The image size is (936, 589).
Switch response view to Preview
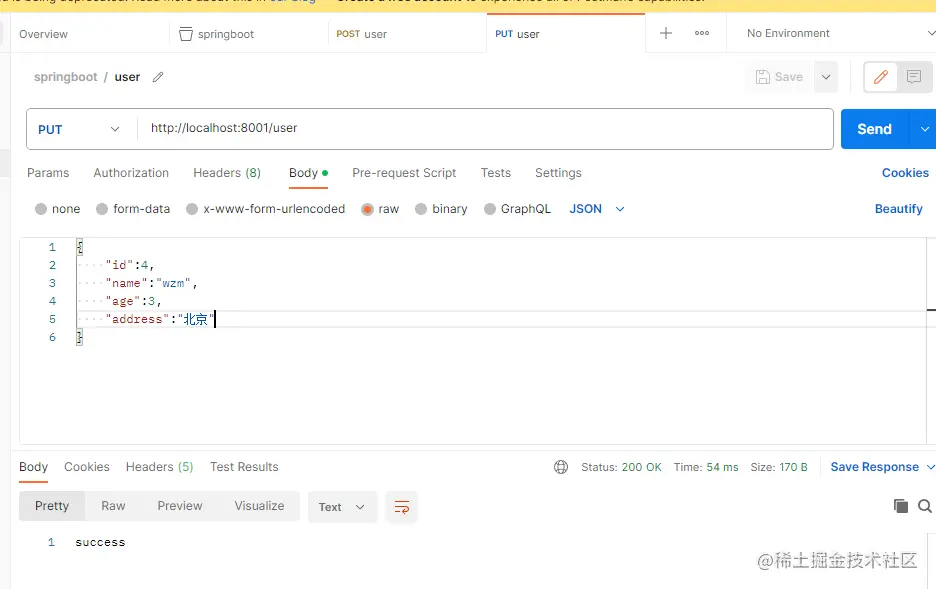(x=180, y=506)
